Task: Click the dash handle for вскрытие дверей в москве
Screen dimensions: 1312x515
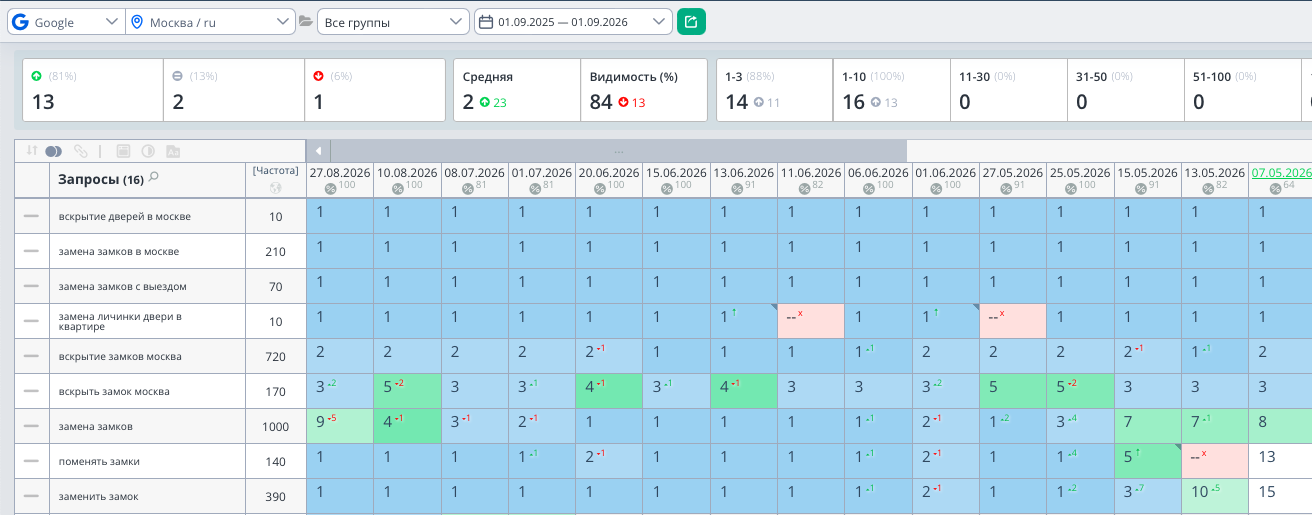Action: pos(32,216)
